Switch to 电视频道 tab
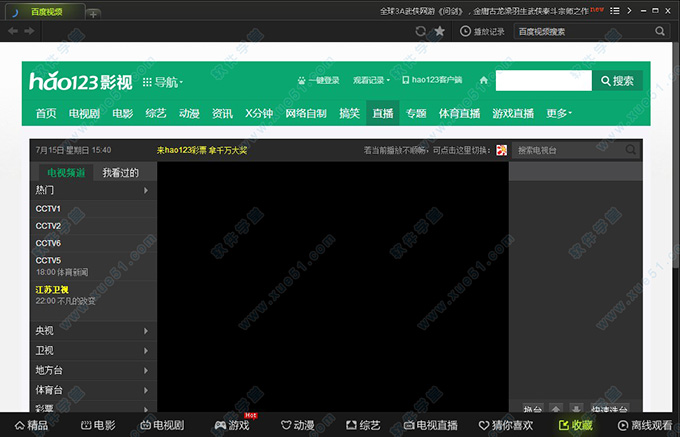Viewport: 680px width, 437px height. 66,173
